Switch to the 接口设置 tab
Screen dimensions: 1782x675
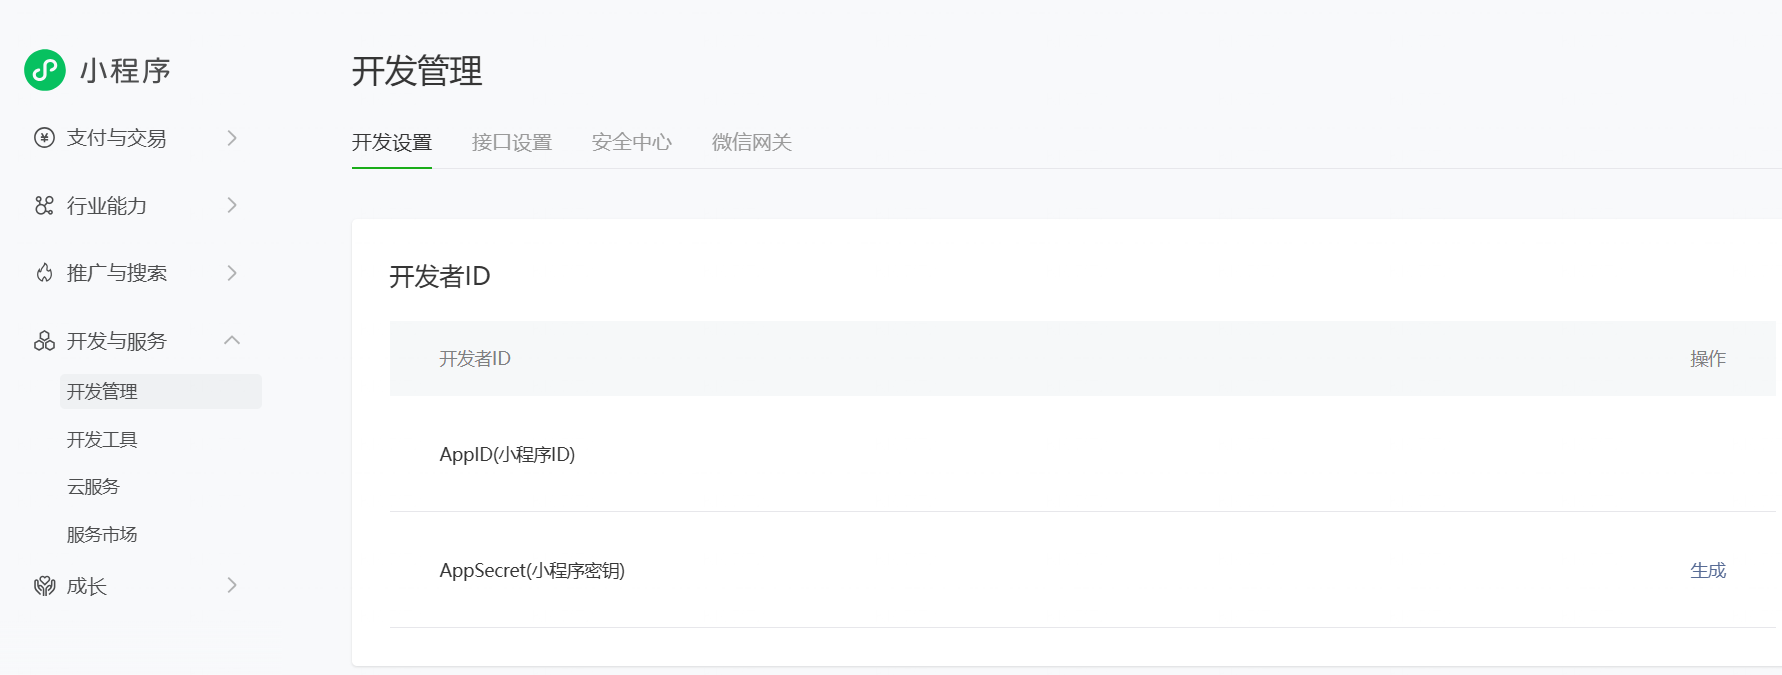[512, 143]
